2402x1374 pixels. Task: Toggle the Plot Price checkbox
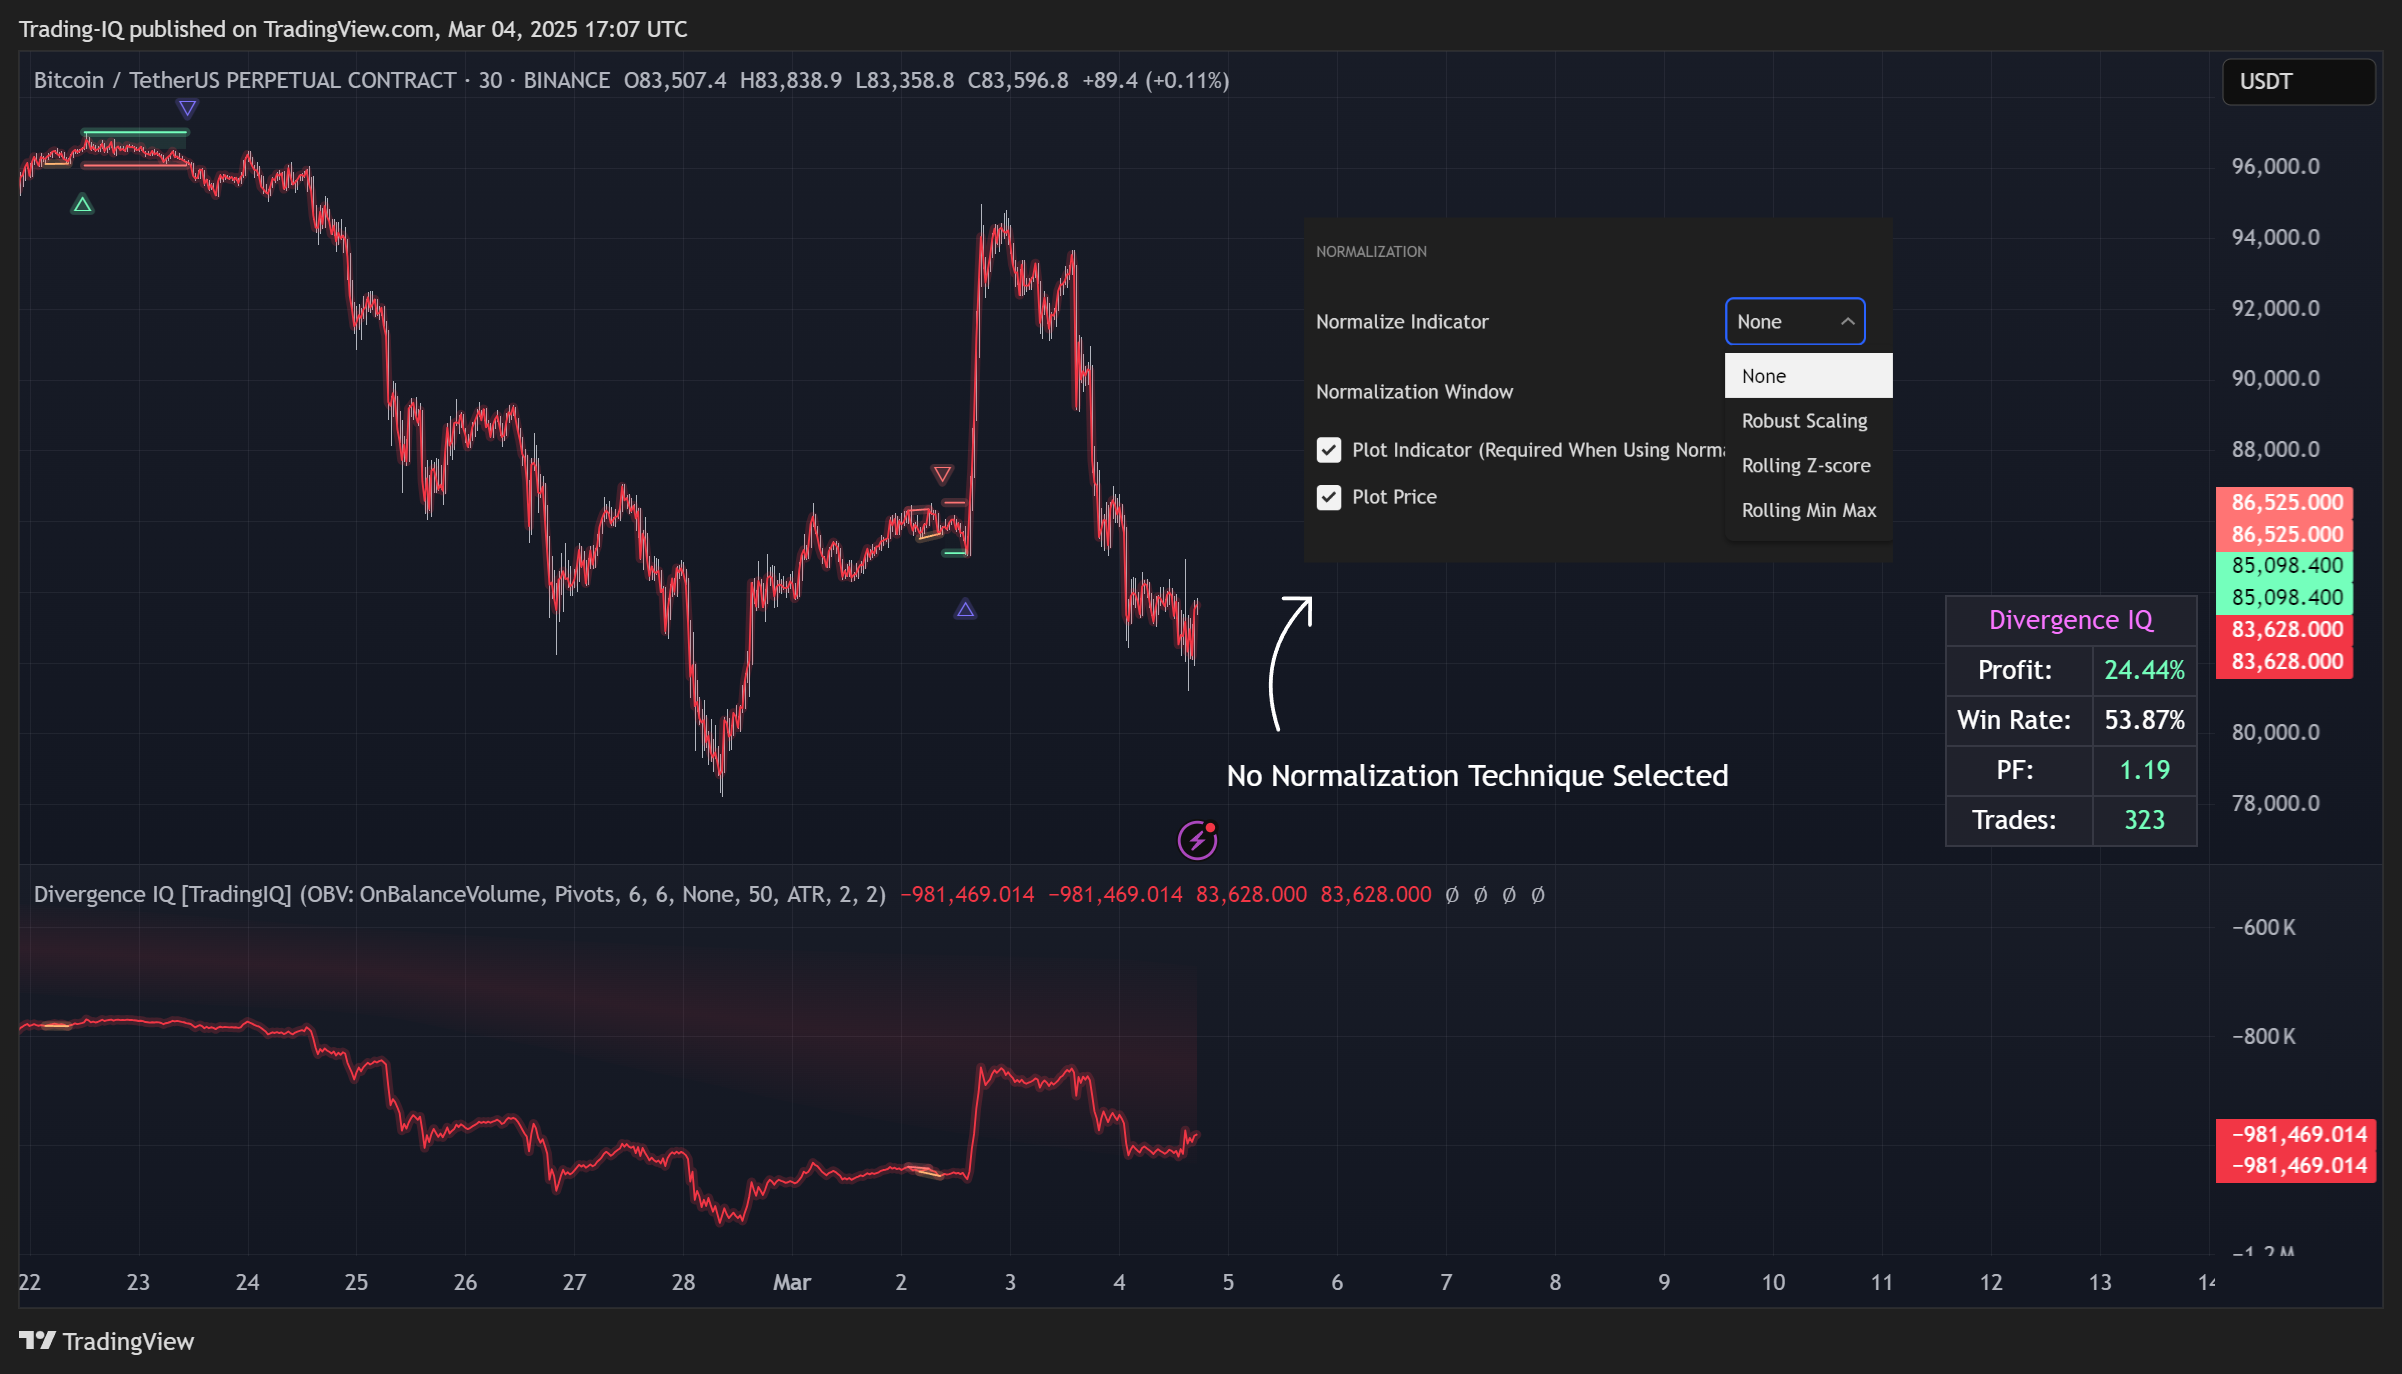click(x=1328, y=497)
